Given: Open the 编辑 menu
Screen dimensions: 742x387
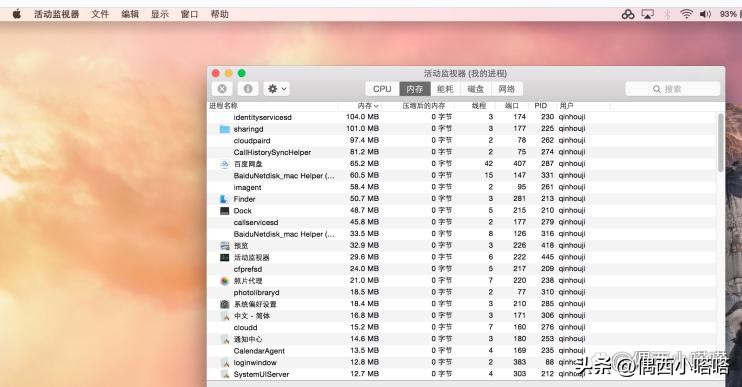Looking at the screenshot, I should [x=130, y=14].
